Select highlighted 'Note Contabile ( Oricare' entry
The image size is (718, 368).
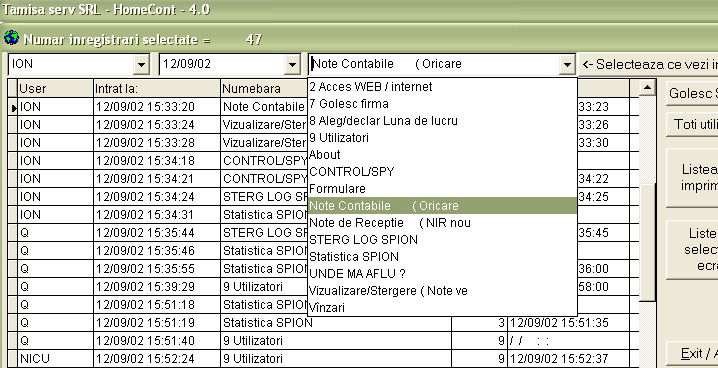pos(442,206)
